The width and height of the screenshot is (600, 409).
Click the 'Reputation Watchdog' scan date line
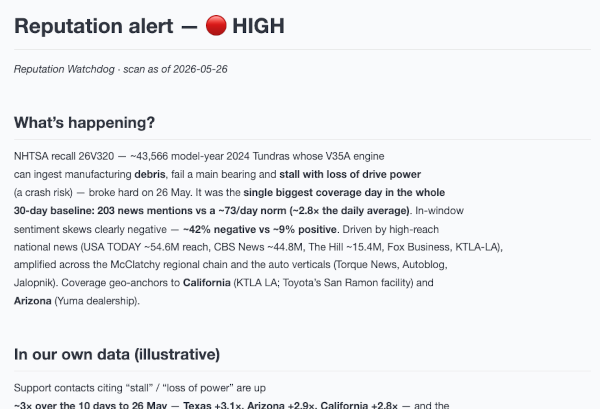click(121, 69)
